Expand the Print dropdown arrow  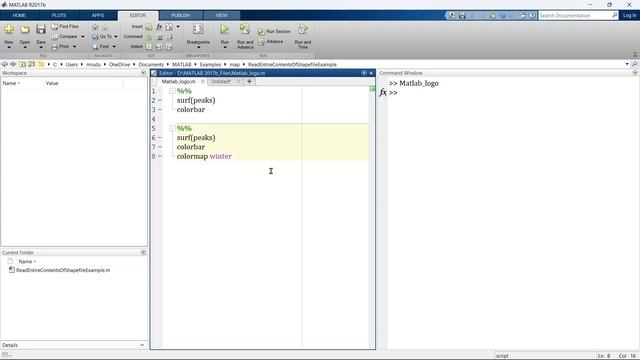[x=74, y=47]
